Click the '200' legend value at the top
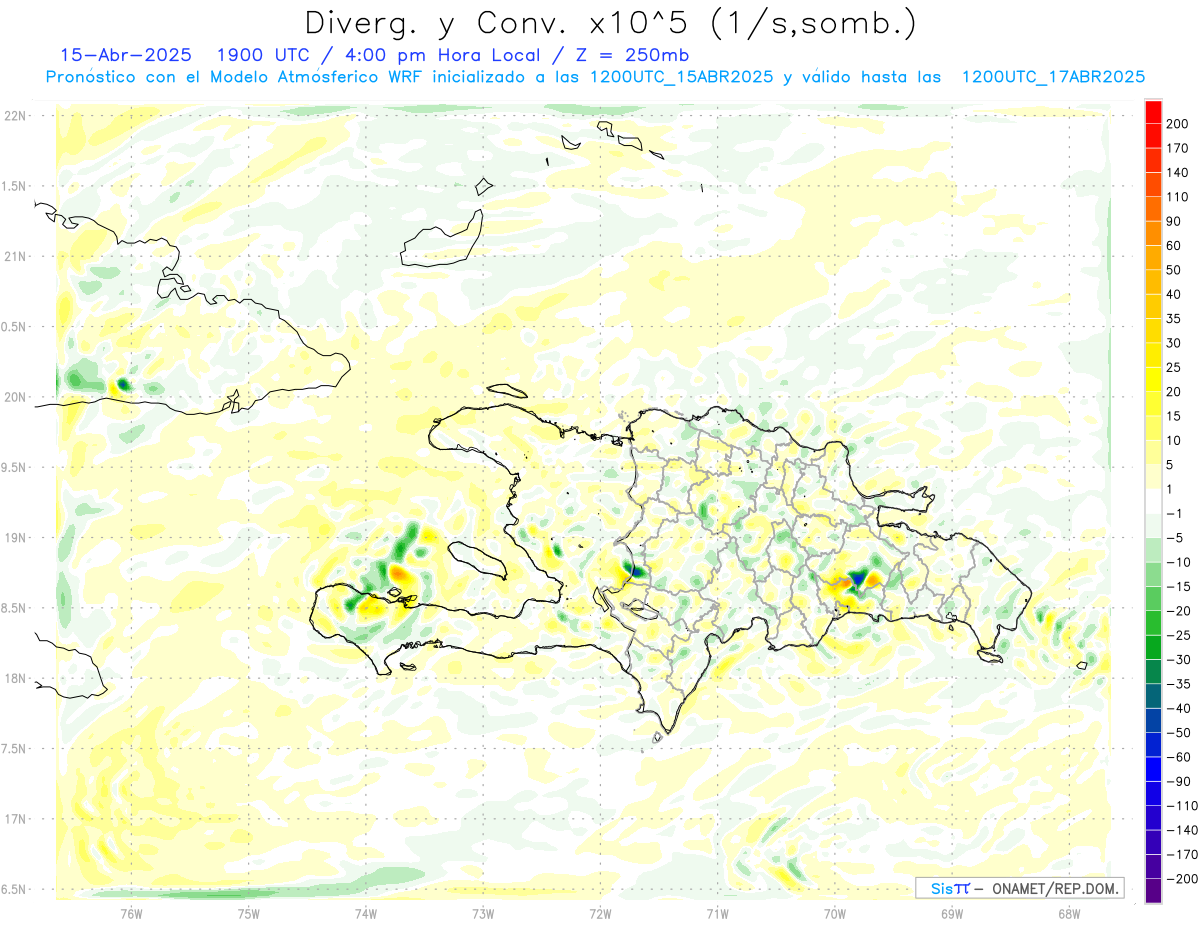1200x927 pixels. (1179, 123)
